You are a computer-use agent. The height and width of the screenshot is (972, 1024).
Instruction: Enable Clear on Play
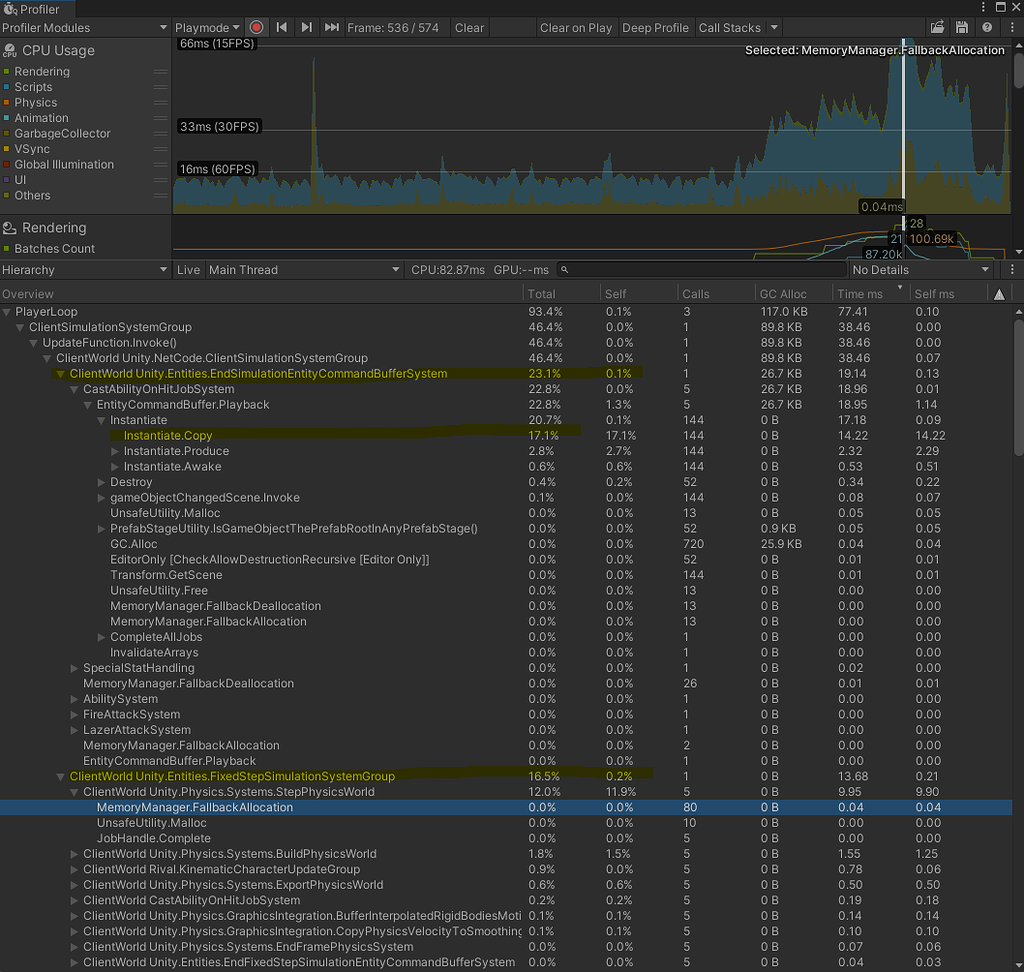click(x=576, y=27)
